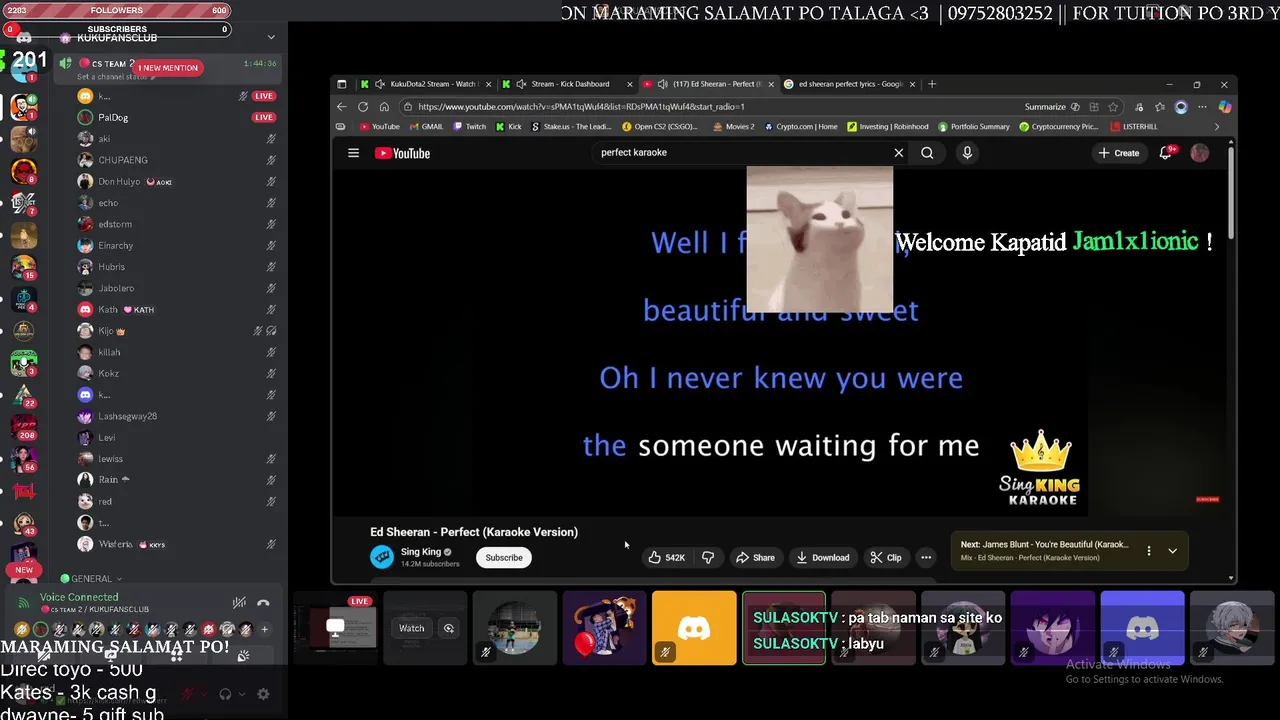Open the Discord server with badge 208
Screen dimensions: 1280x720
point(24,426)
